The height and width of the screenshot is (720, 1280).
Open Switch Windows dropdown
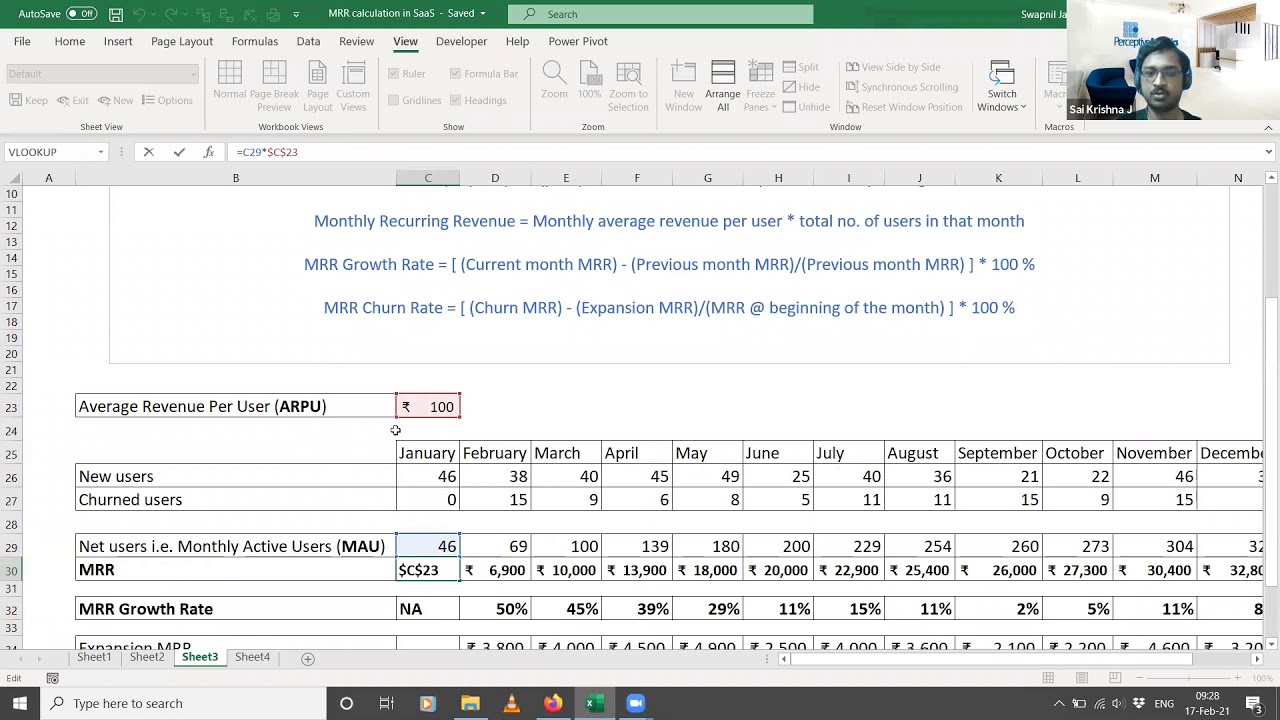(x=1001, y=87)
